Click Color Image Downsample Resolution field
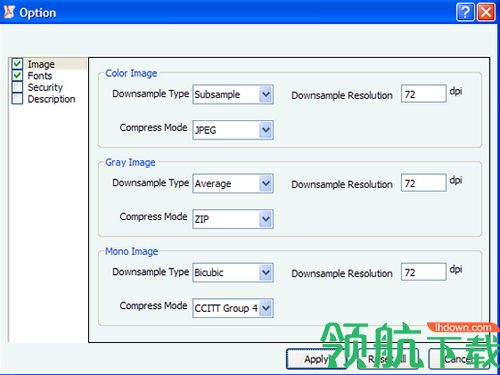Screen dimensions: 500x375 [x=423, y=94]
